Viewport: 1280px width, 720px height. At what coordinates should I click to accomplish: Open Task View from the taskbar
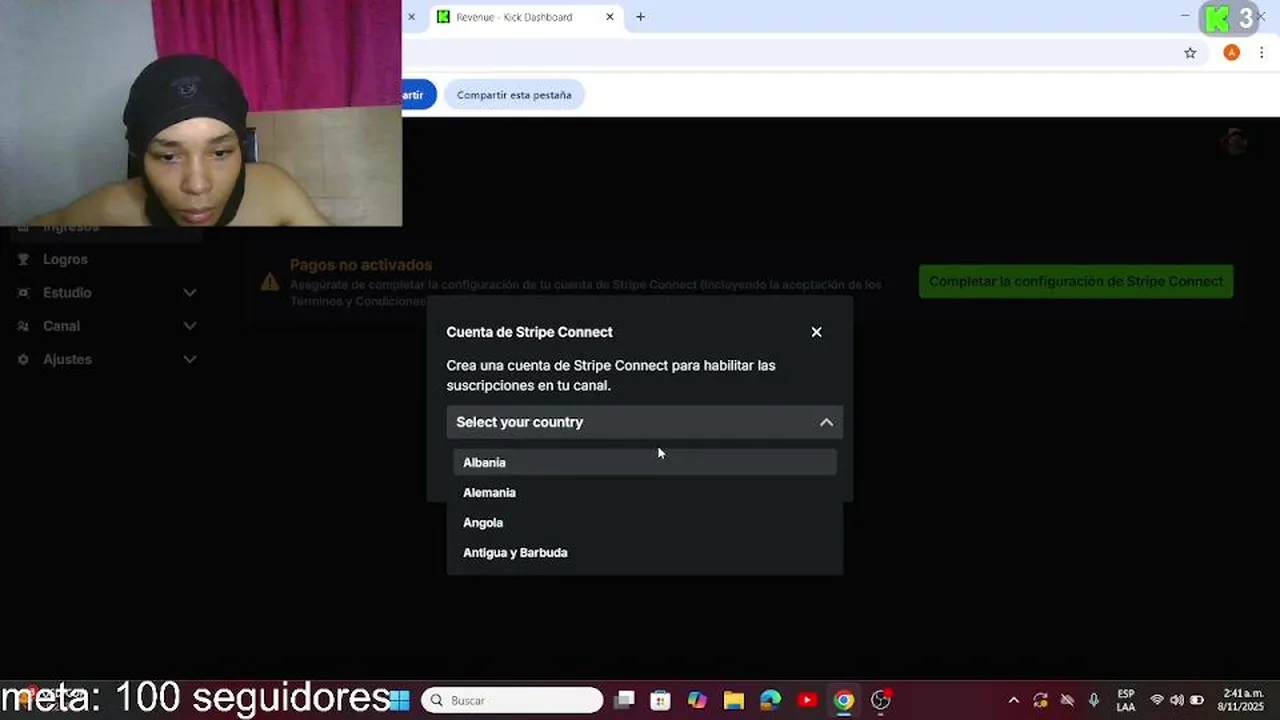click(x=624, y=700)
